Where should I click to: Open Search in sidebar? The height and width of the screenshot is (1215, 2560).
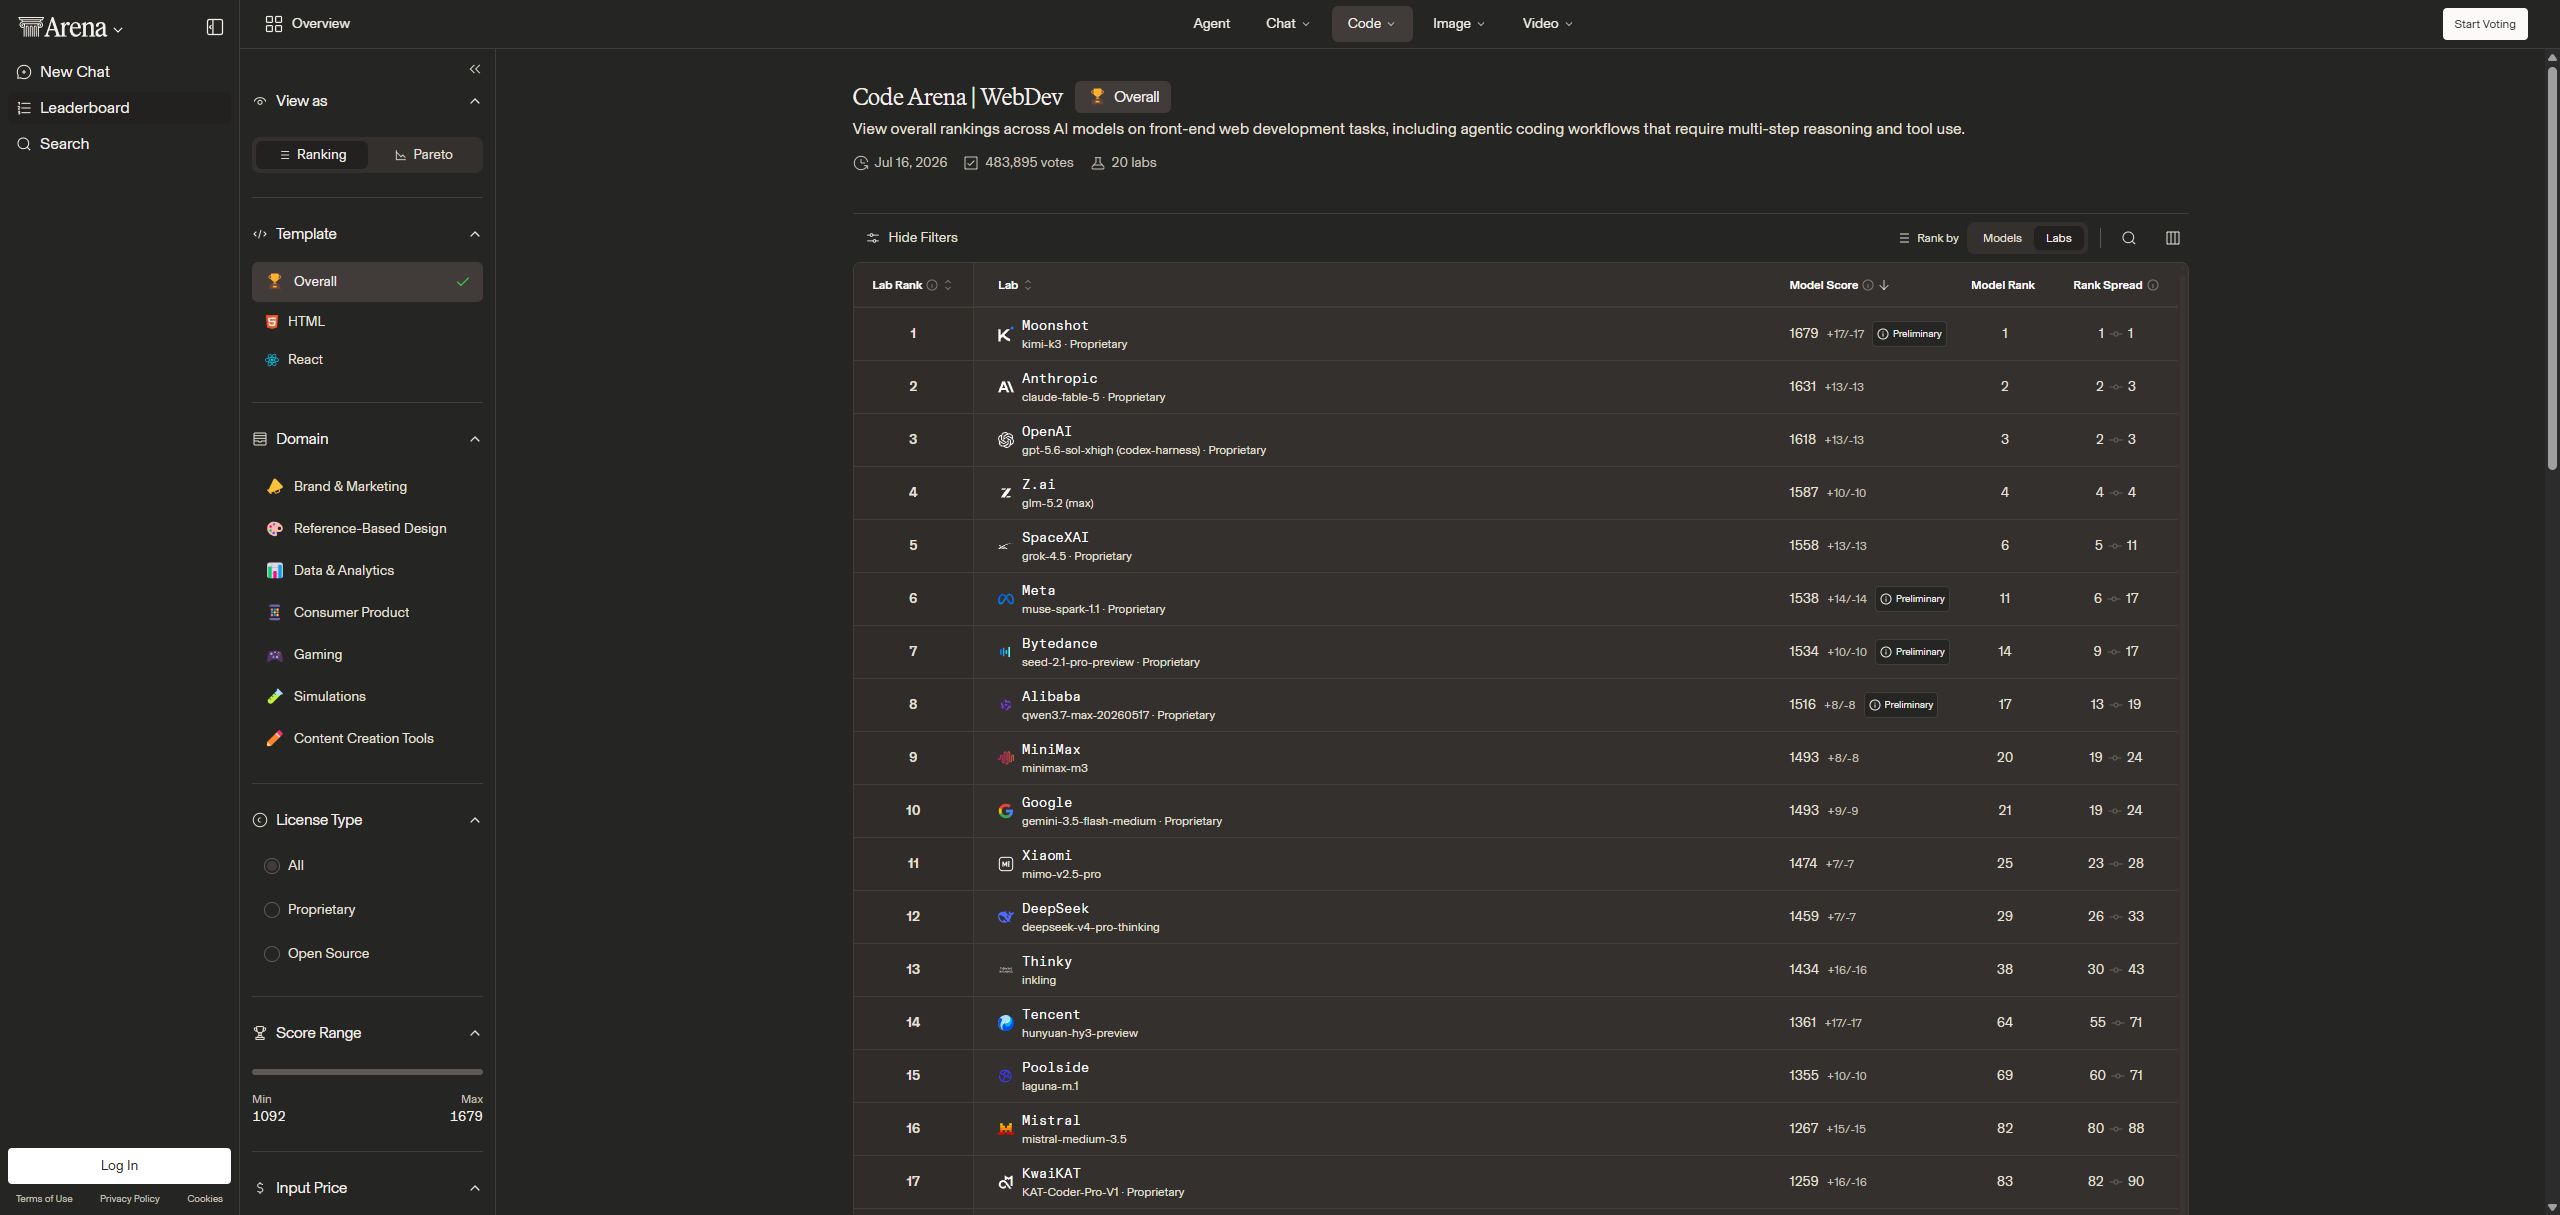coord(119,144)
